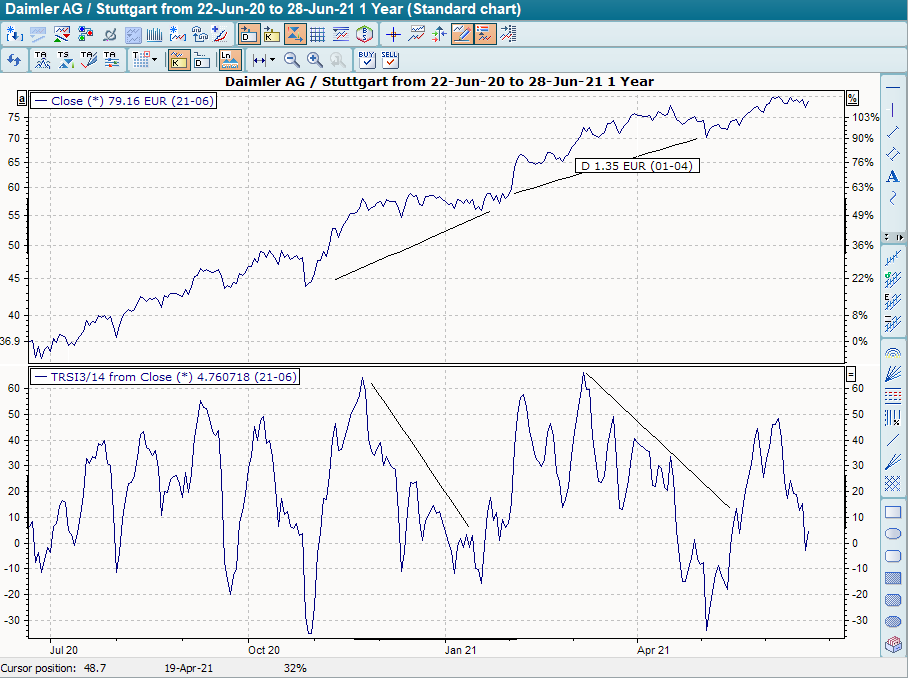Select the ellipse drawing tool

894,533
